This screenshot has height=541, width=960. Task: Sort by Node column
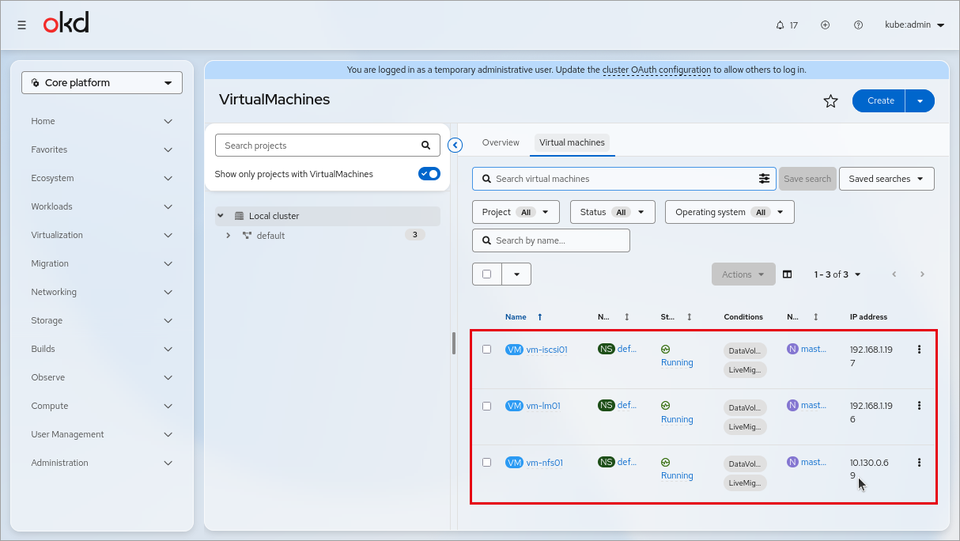pyautogui.click(x=816, y=317)
